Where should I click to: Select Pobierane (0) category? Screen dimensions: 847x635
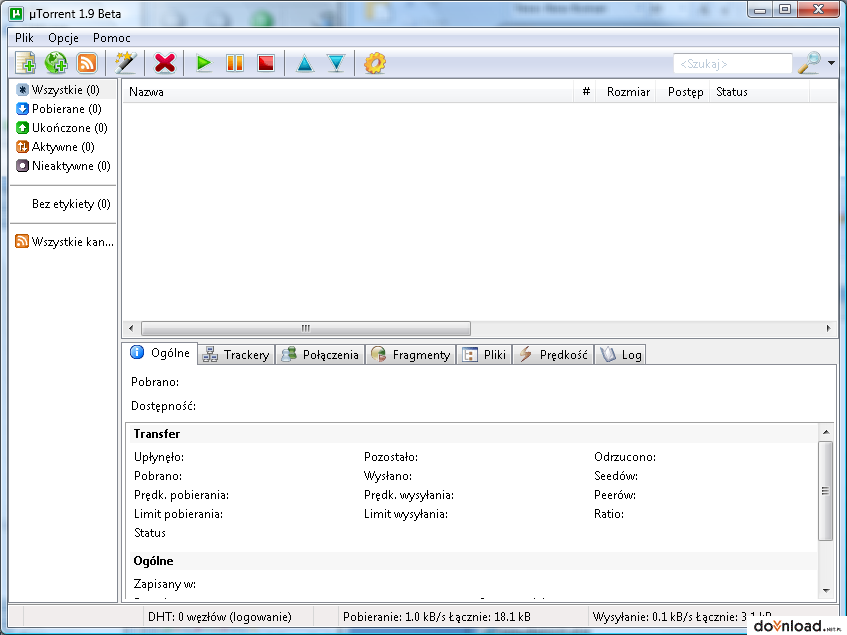pyautogui.click(x=64, y=109)
